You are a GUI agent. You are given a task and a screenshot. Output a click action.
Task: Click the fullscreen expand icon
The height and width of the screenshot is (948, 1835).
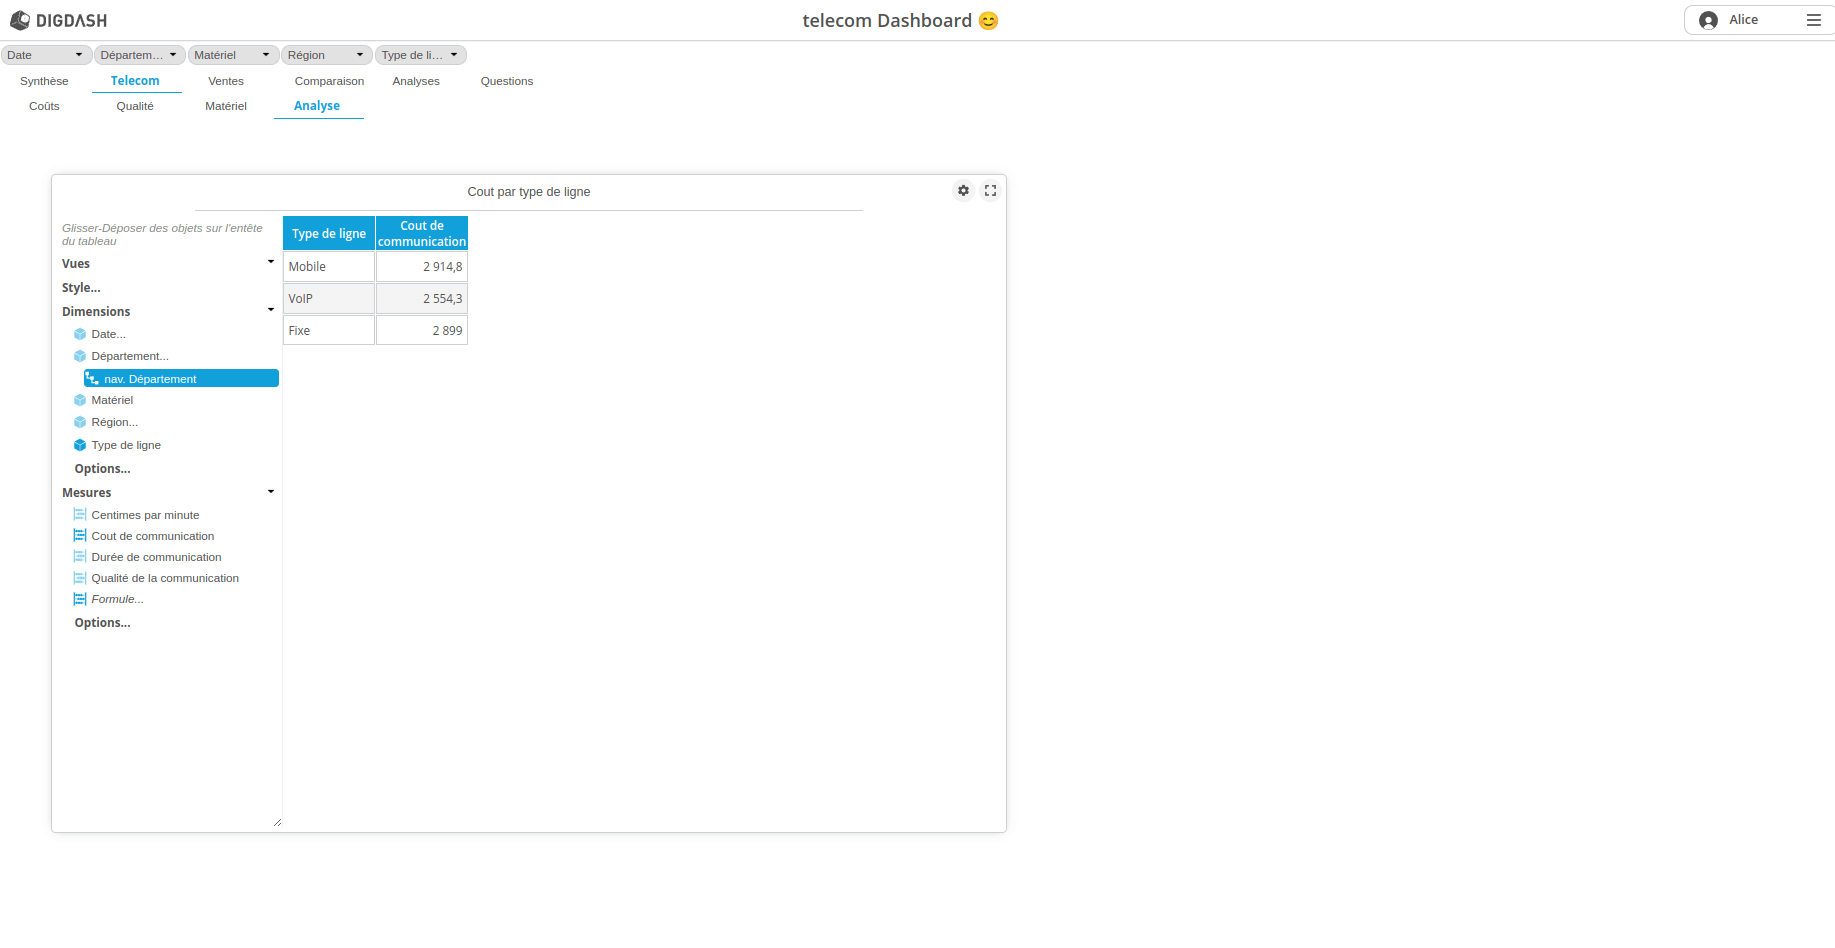click(990, 190)
